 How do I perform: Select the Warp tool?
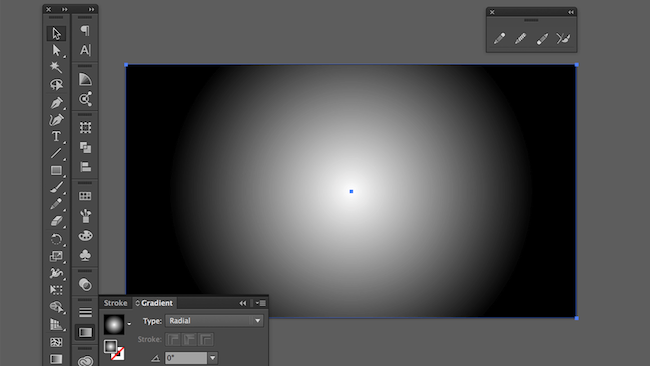[56, 273]
